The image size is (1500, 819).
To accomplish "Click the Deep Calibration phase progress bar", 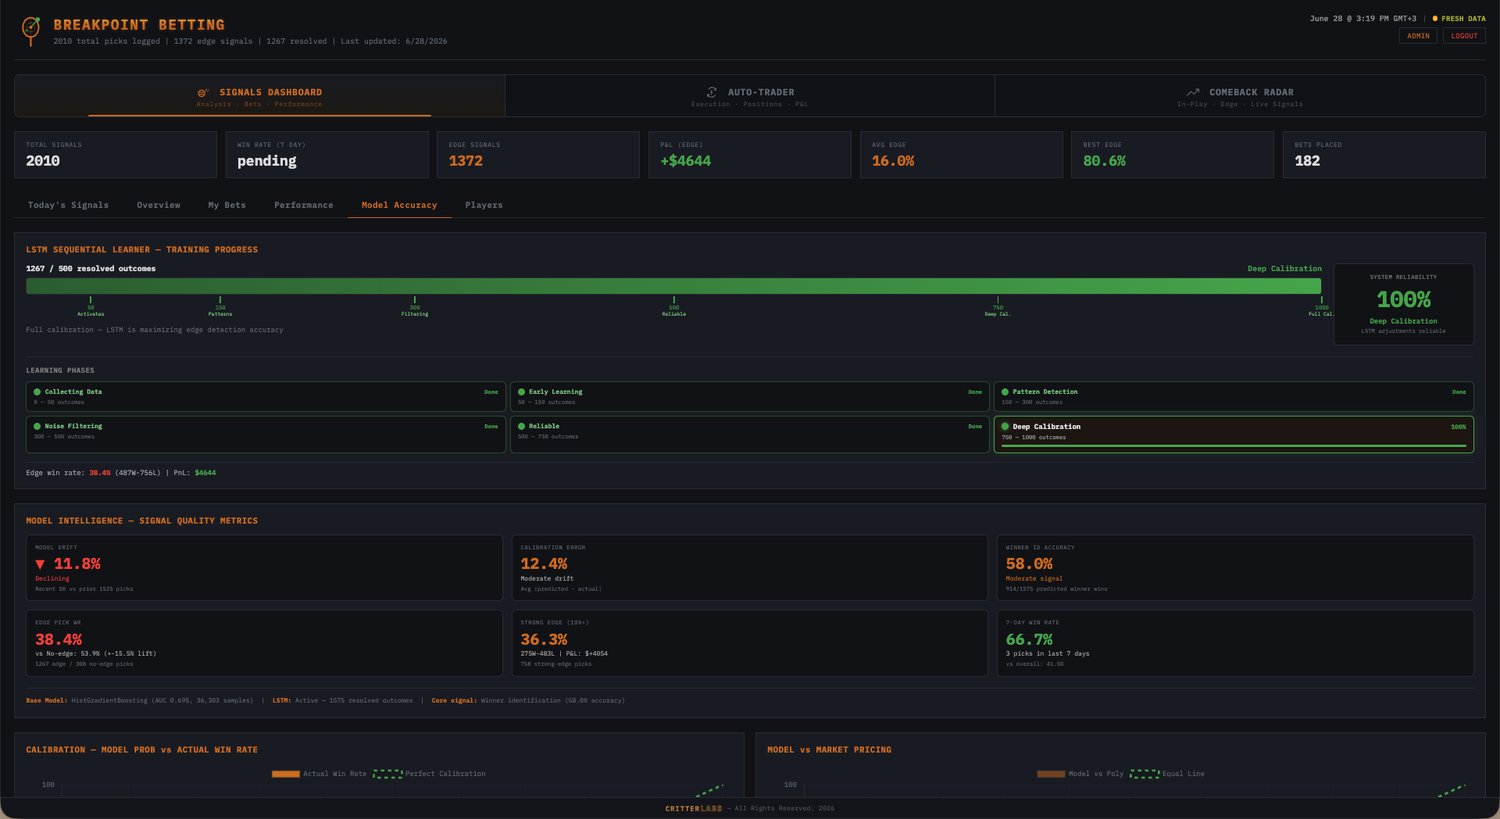I will point(1234,446).
